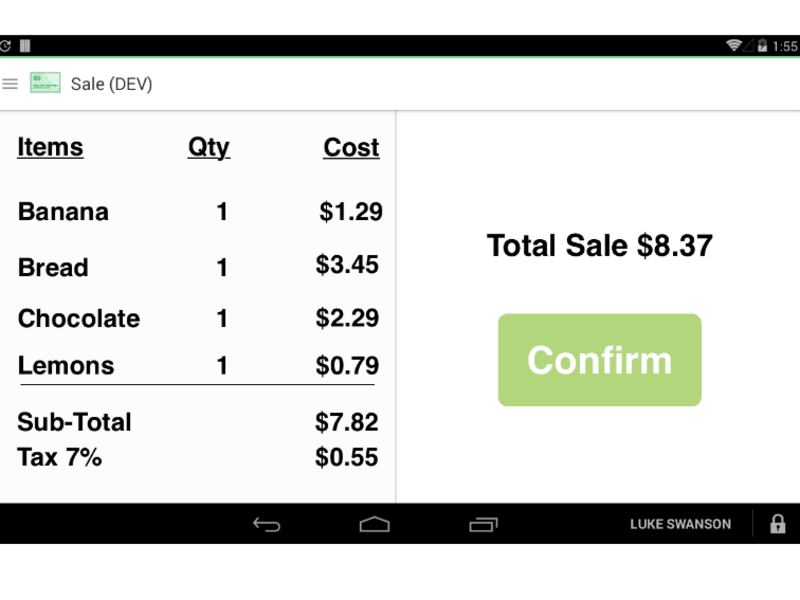Tap the Wi-Fi status icon
Screen dimensions: 800x600
734,46
